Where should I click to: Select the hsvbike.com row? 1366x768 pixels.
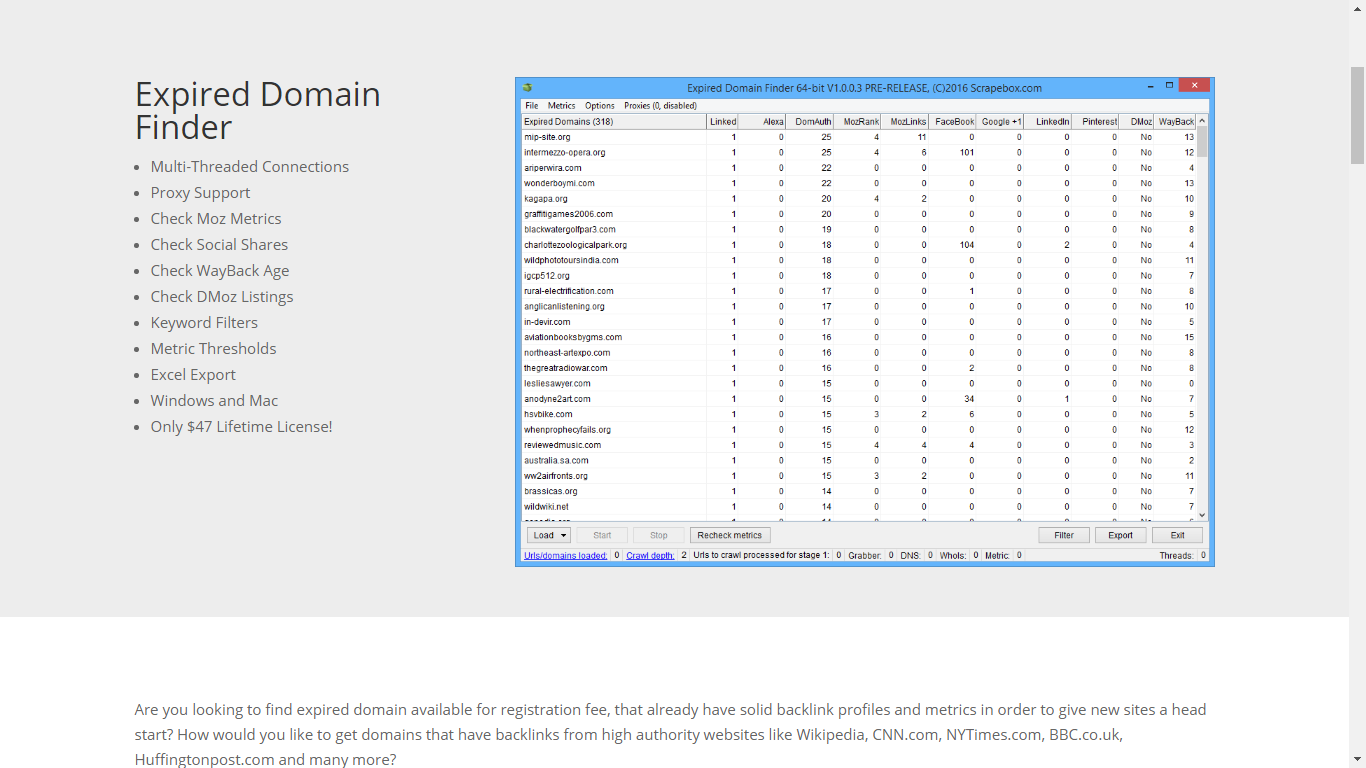coord(859,414)
